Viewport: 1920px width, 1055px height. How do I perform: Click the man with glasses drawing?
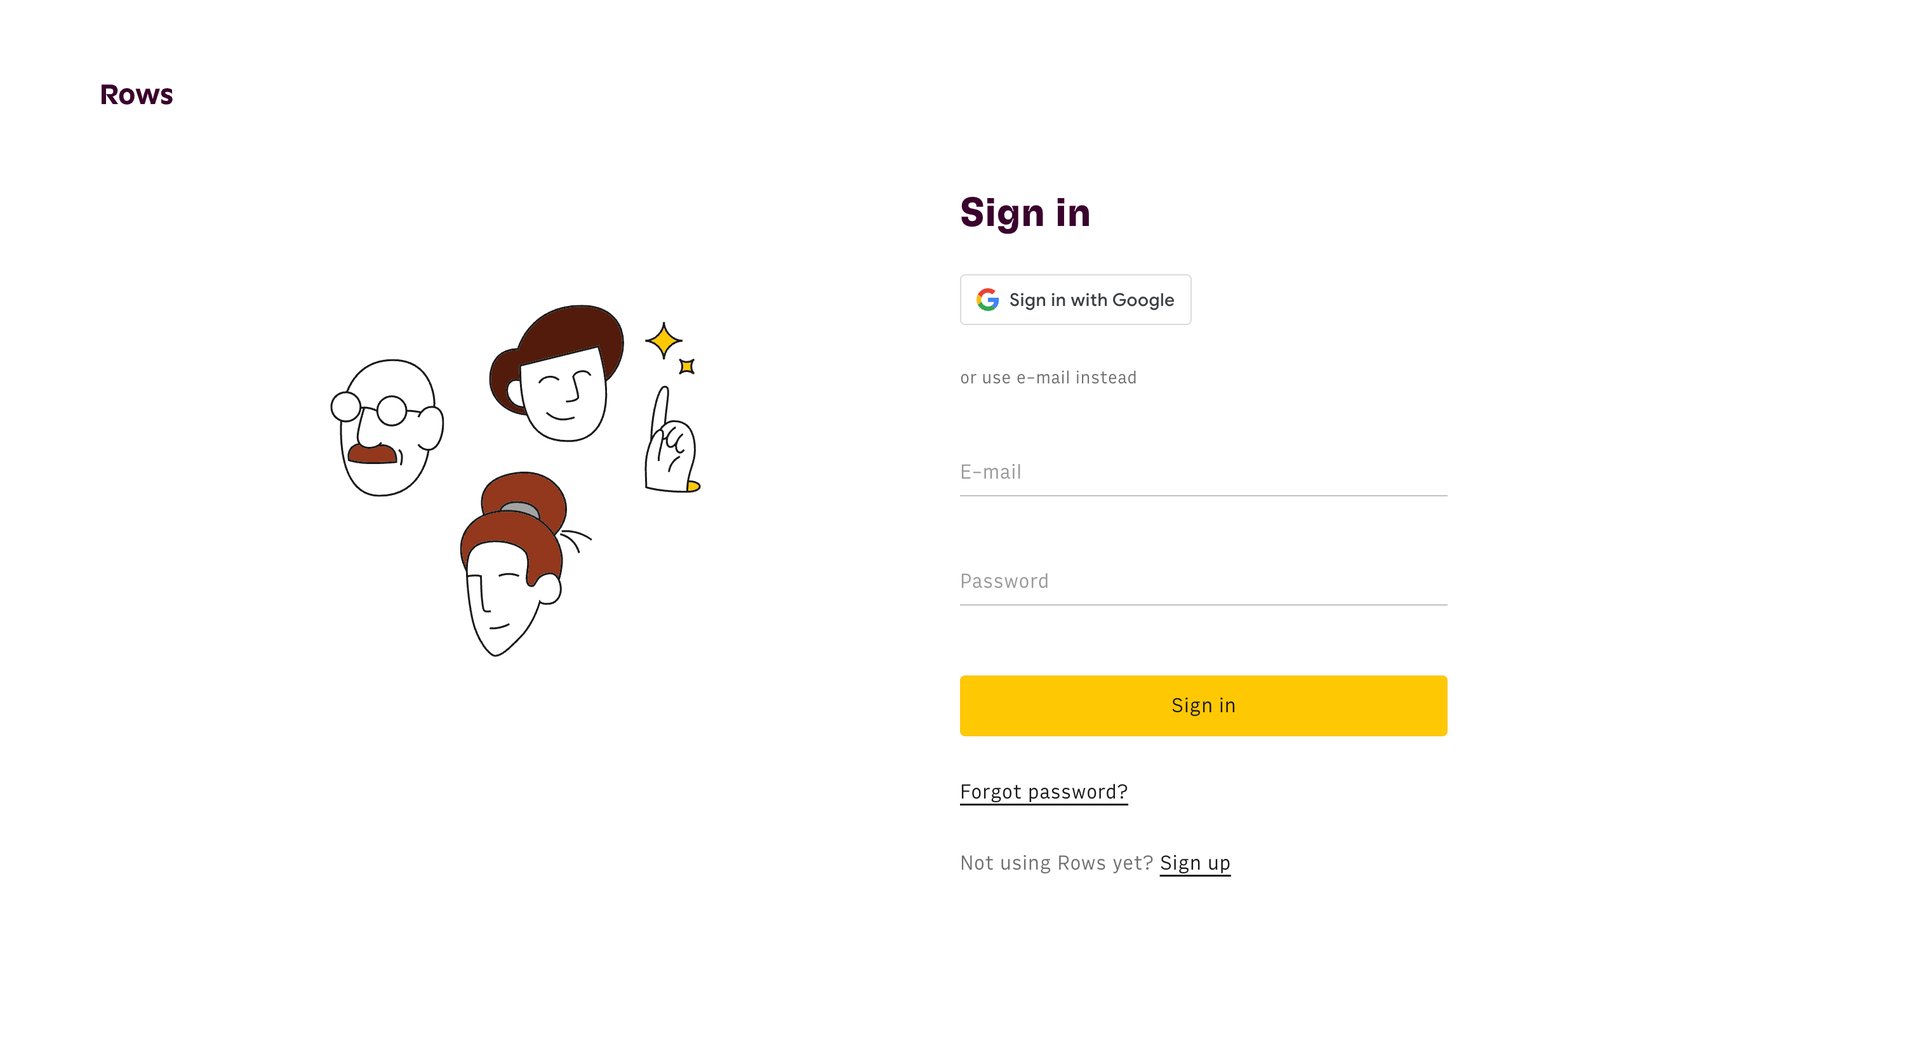coord(386,425)
